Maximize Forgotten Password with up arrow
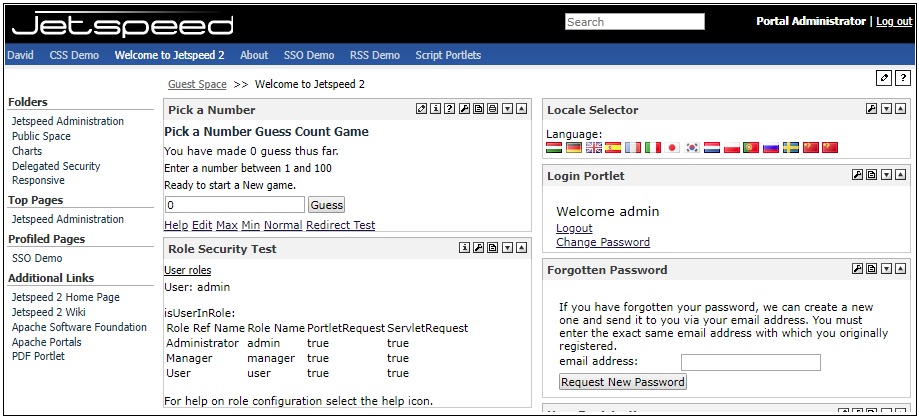This screenshot has height=418, width=919. 900,269
